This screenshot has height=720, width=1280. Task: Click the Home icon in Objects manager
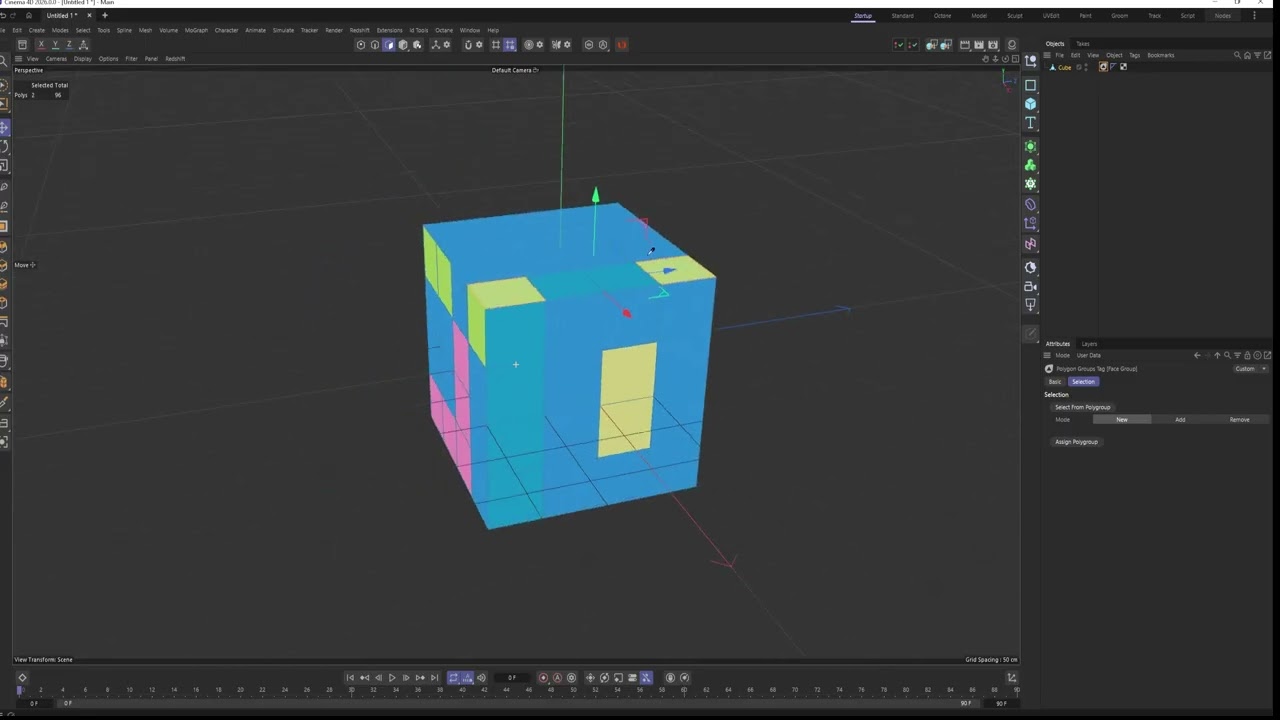(1247, 55)
